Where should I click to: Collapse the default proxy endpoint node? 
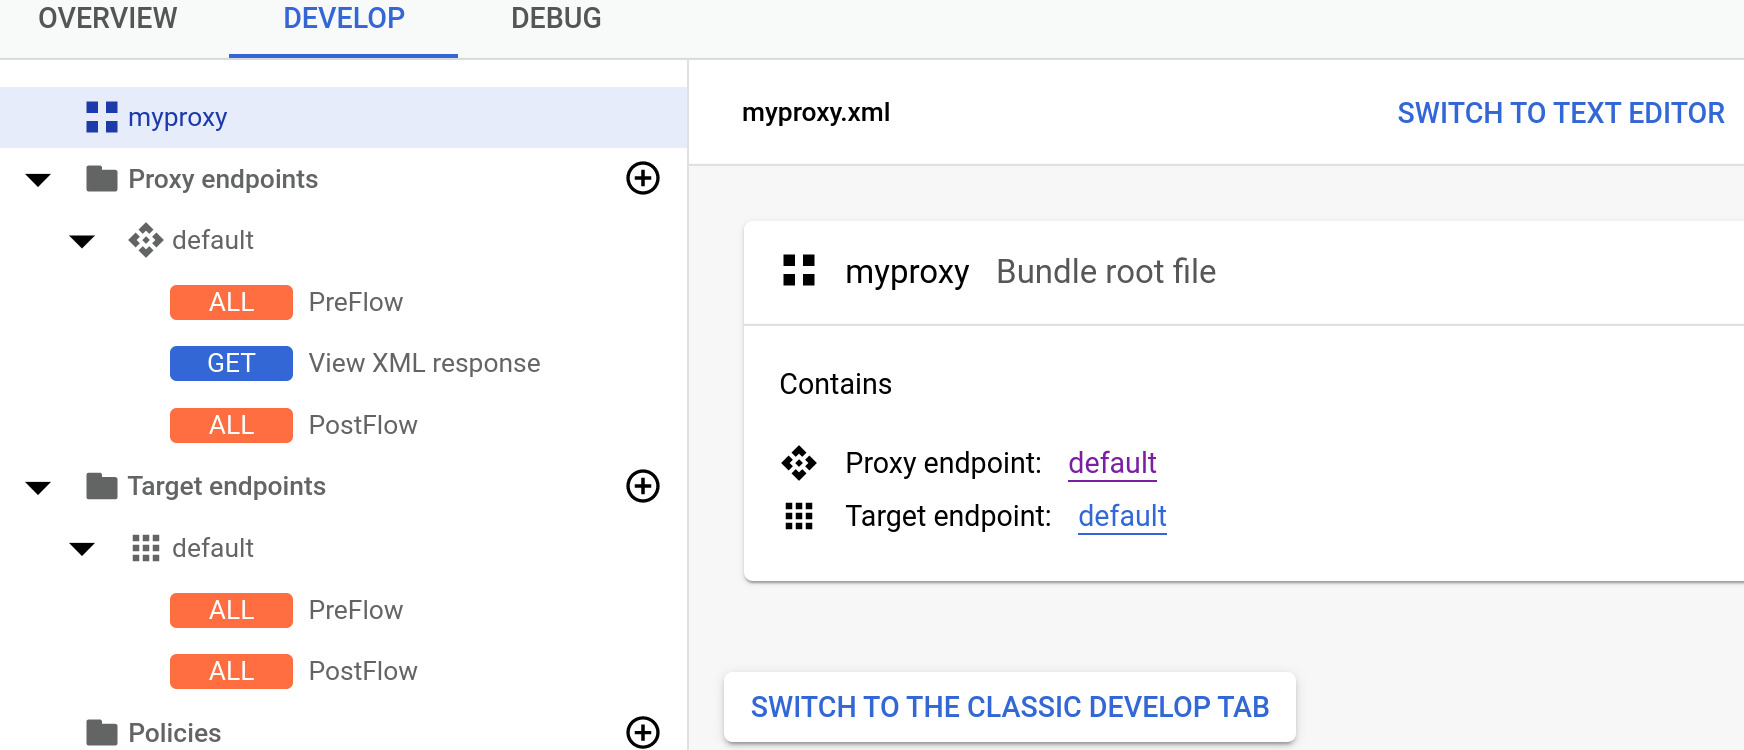click(82, 241)
